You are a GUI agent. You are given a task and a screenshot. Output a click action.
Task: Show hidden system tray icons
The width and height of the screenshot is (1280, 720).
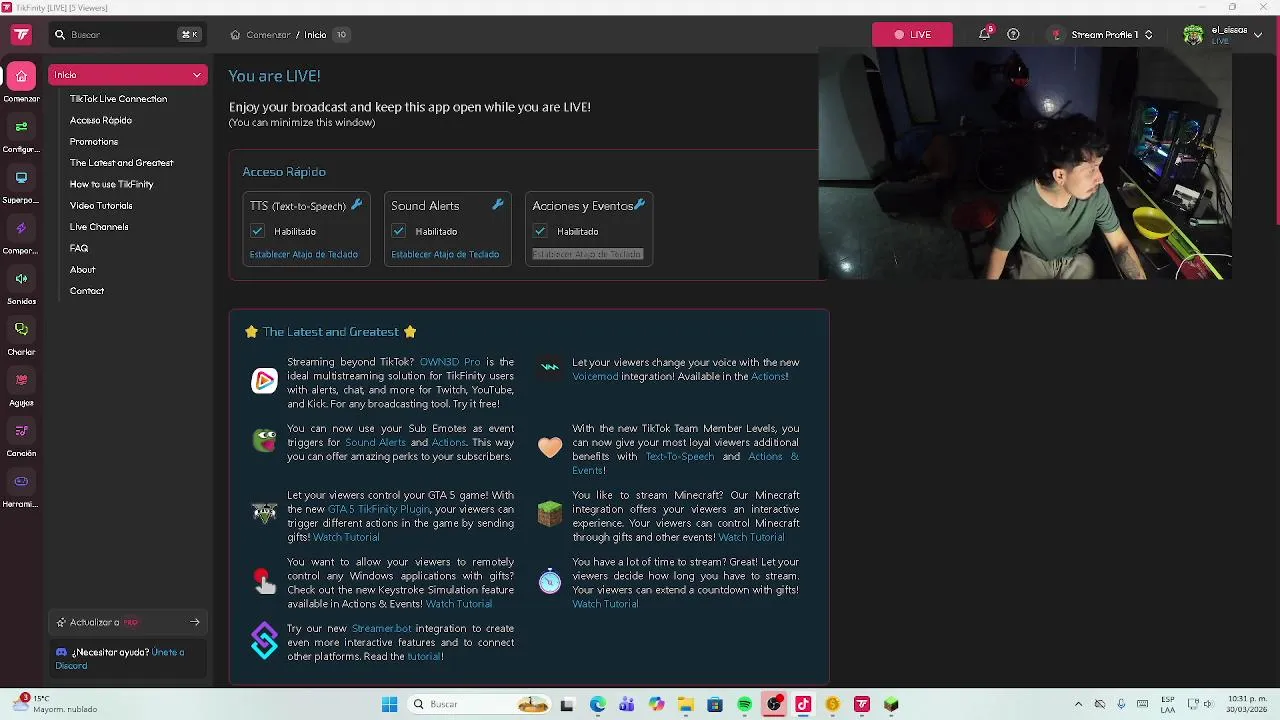(1078, 705)
